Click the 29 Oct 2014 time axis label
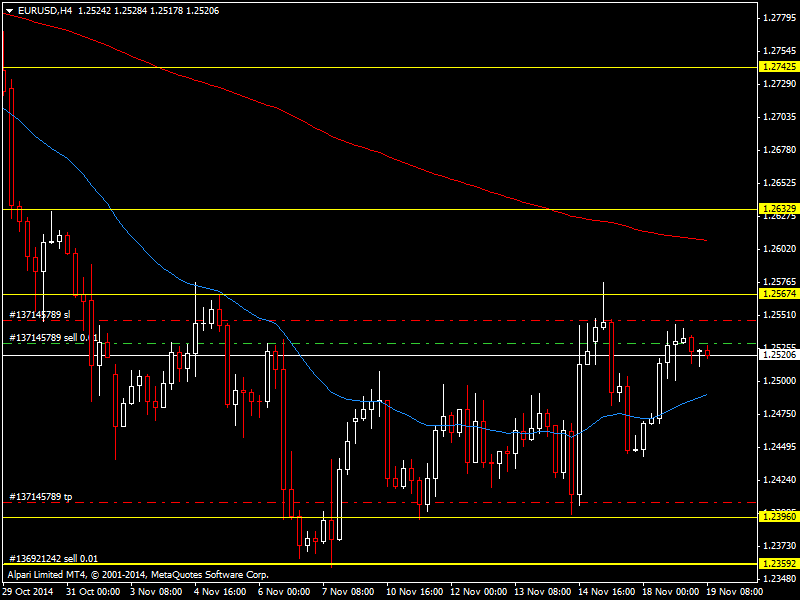The height and width of the screenshot is (600, 800). [x=28, y=592]
